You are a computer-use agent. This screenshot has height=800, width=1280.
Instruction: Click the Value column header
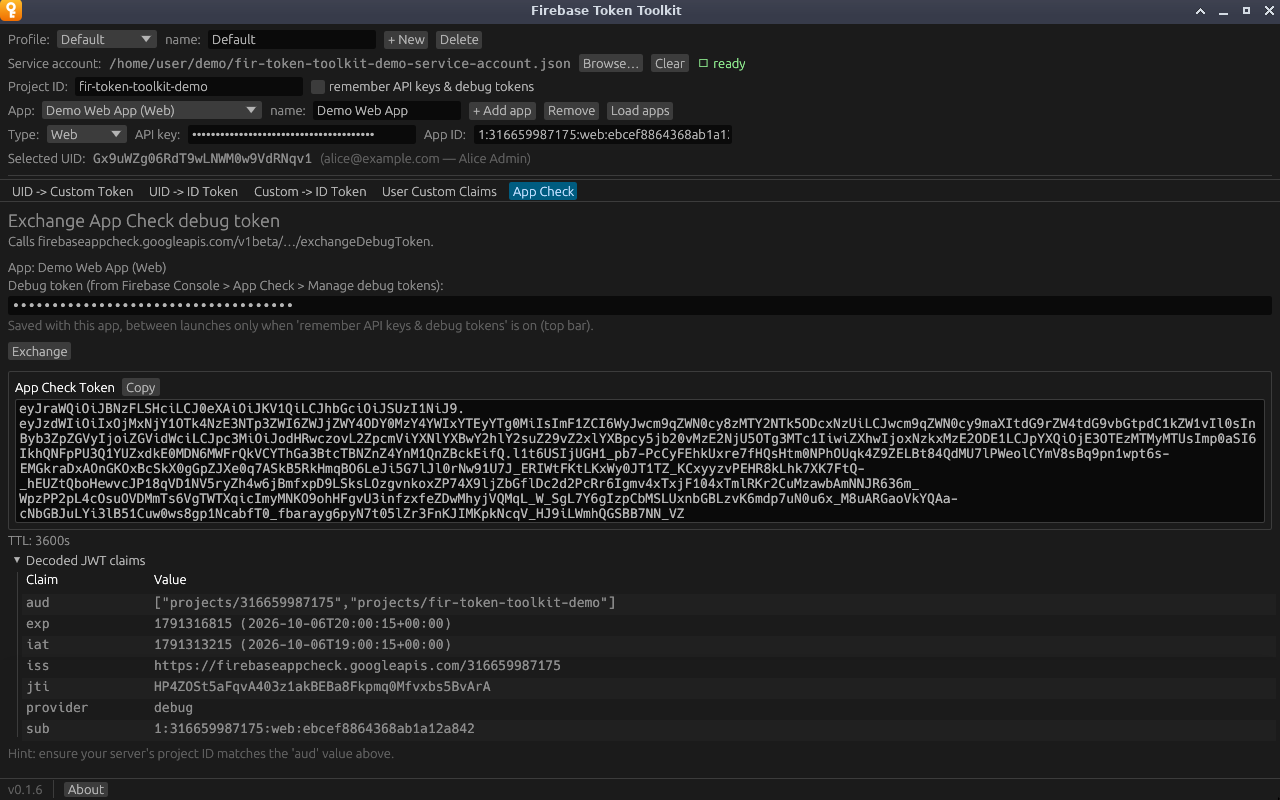[170, 580]
